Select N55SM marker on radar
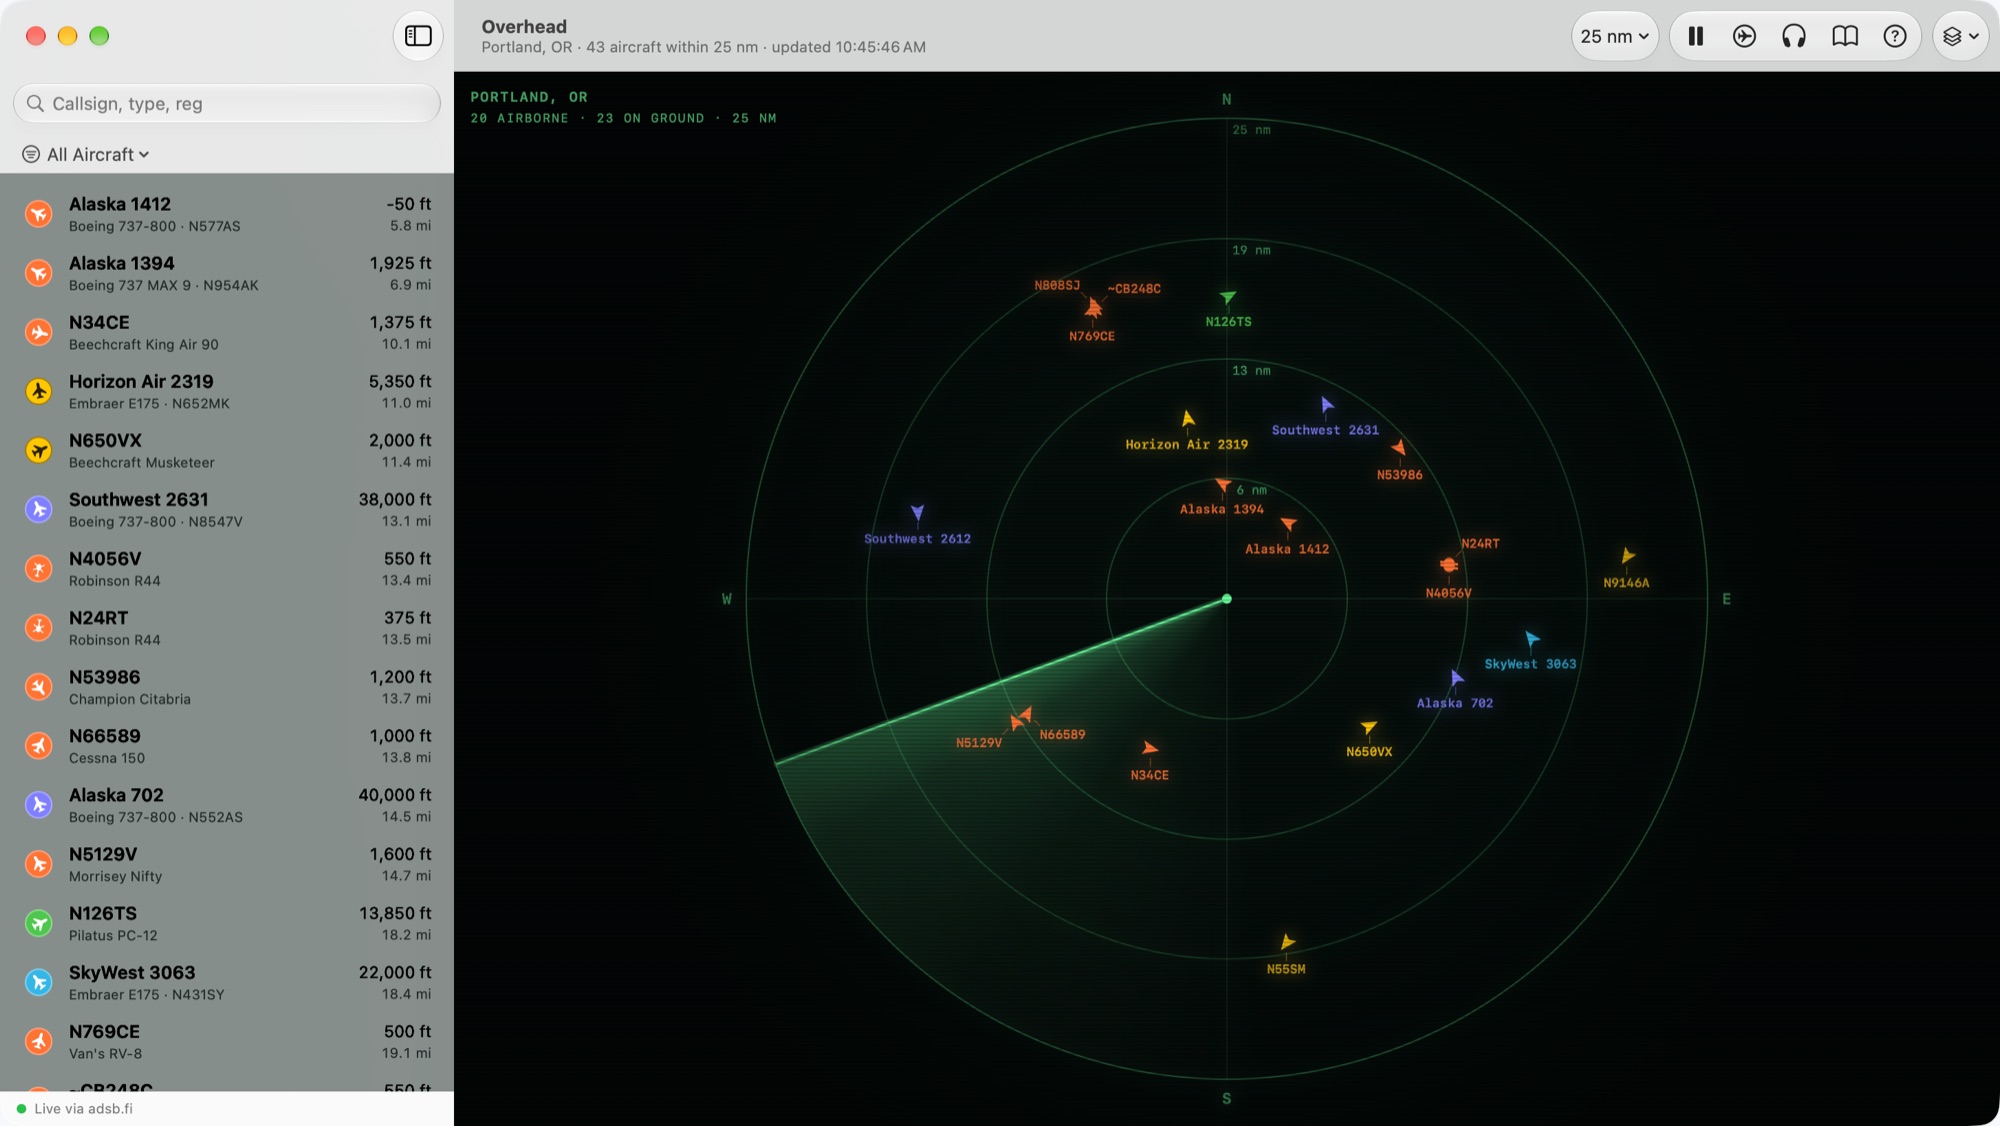Screen dimensions: 2000x1126 click(1287, 942)
